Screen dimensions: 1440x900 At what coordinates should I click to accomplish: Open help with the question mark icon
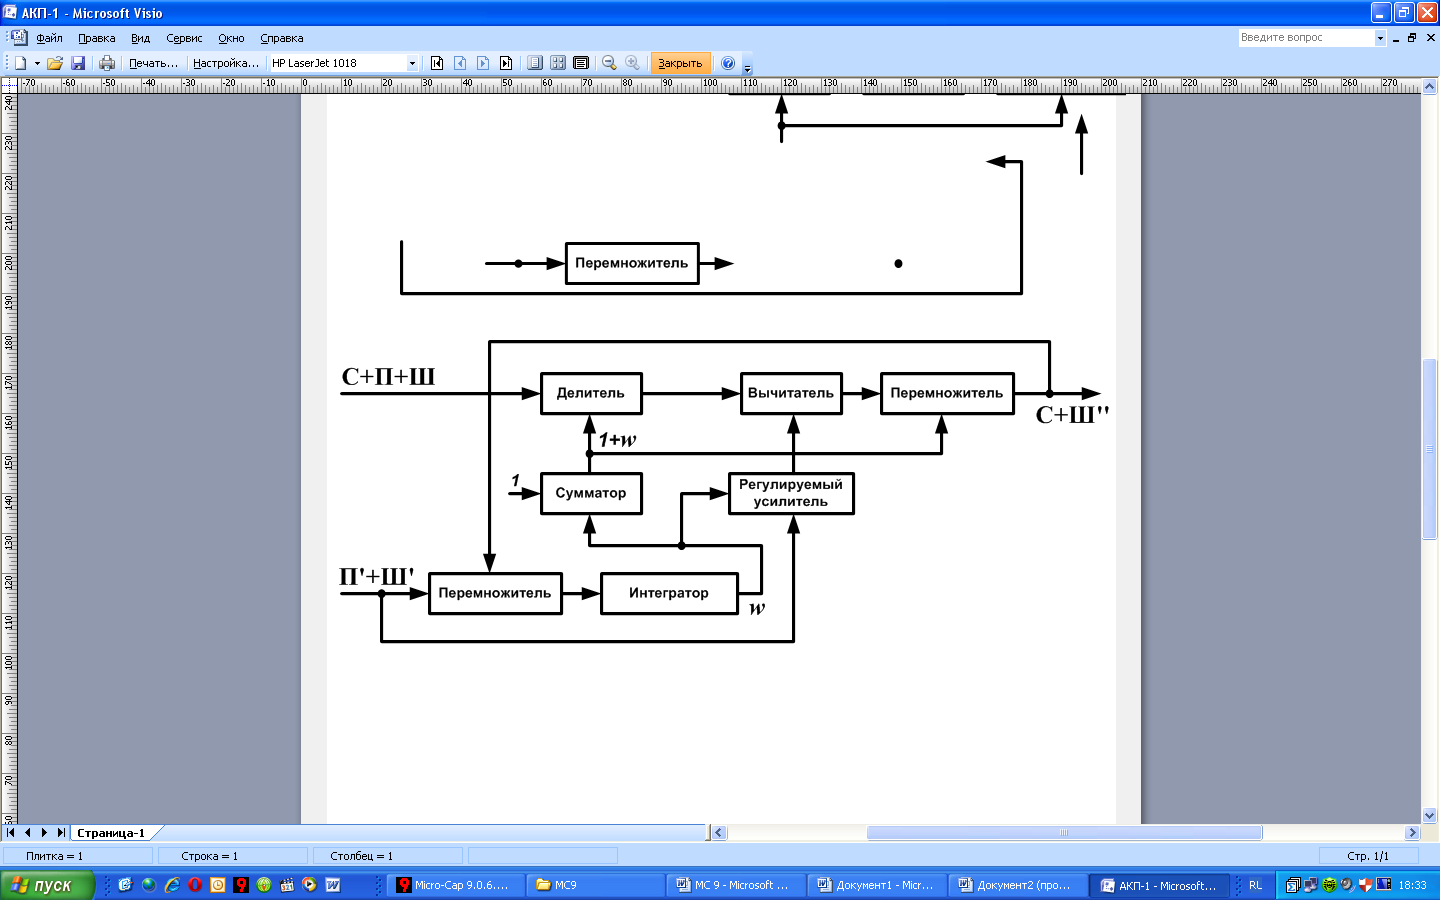pos(728,63)
